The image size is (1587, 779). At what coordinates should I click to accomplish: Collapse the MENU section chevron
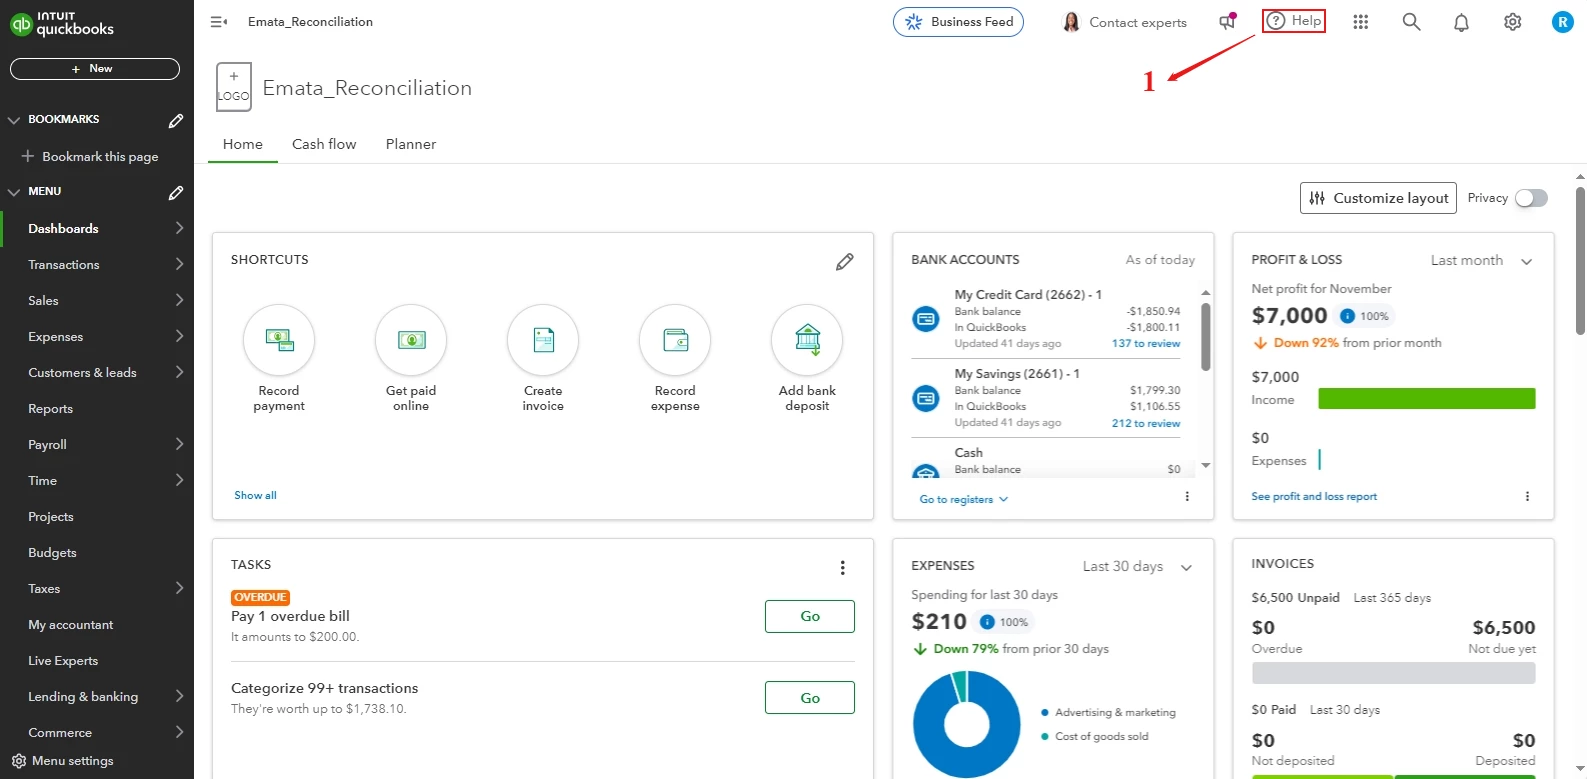[14, 192]
